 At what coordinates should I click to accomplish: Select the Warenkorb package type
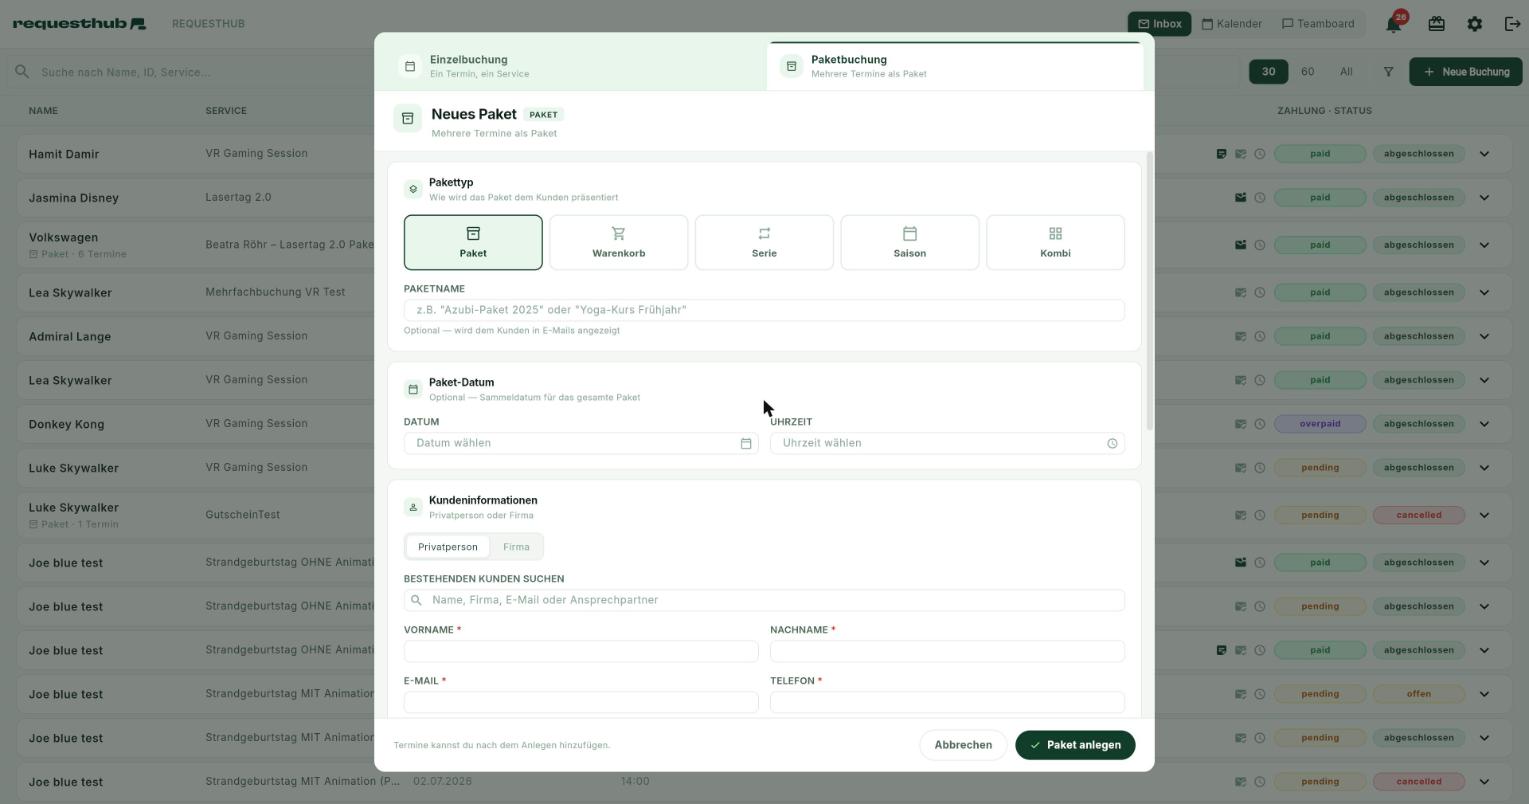point(618,242)
